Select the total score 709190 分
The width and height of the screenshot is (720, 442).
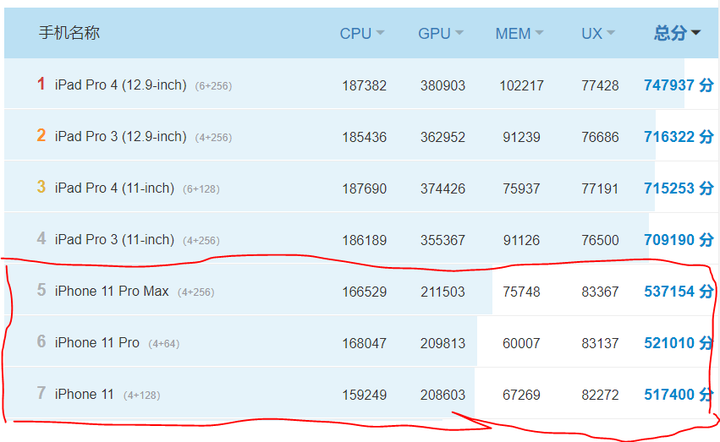(x=679, y=240)
